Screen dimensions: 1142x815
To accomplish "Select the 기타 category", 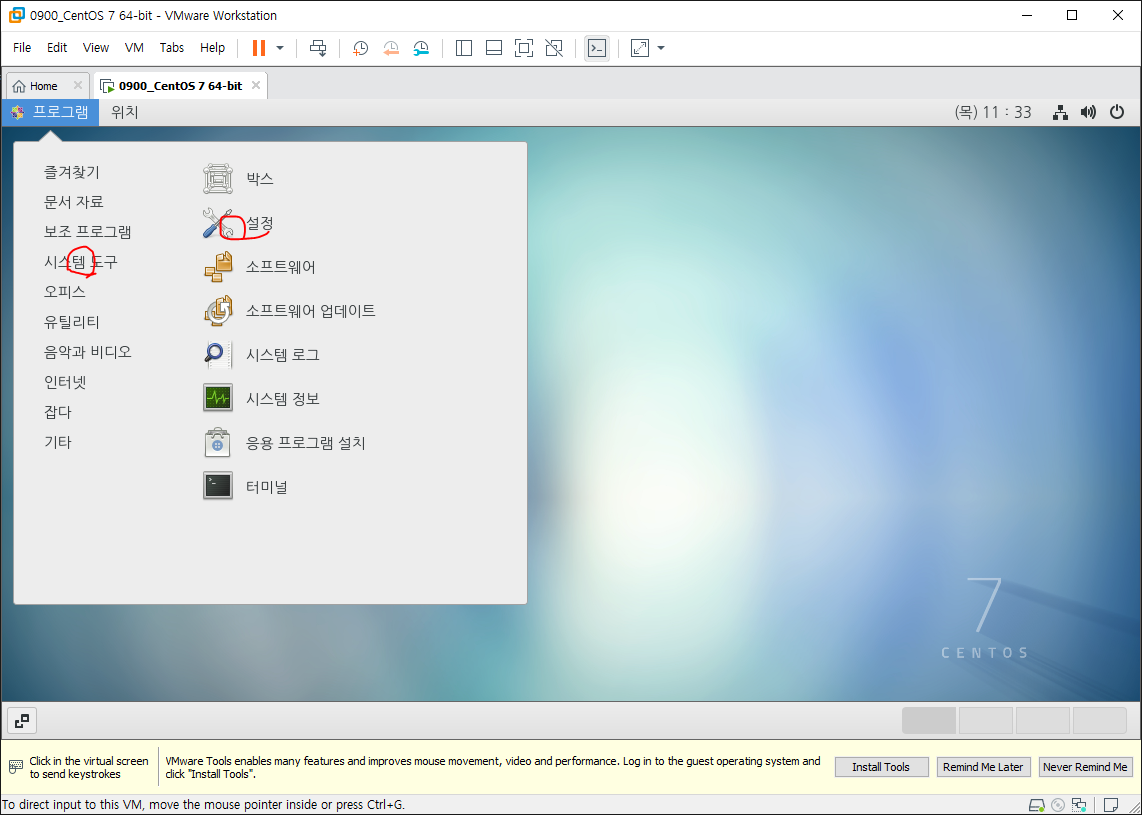I will pos(58,442).
